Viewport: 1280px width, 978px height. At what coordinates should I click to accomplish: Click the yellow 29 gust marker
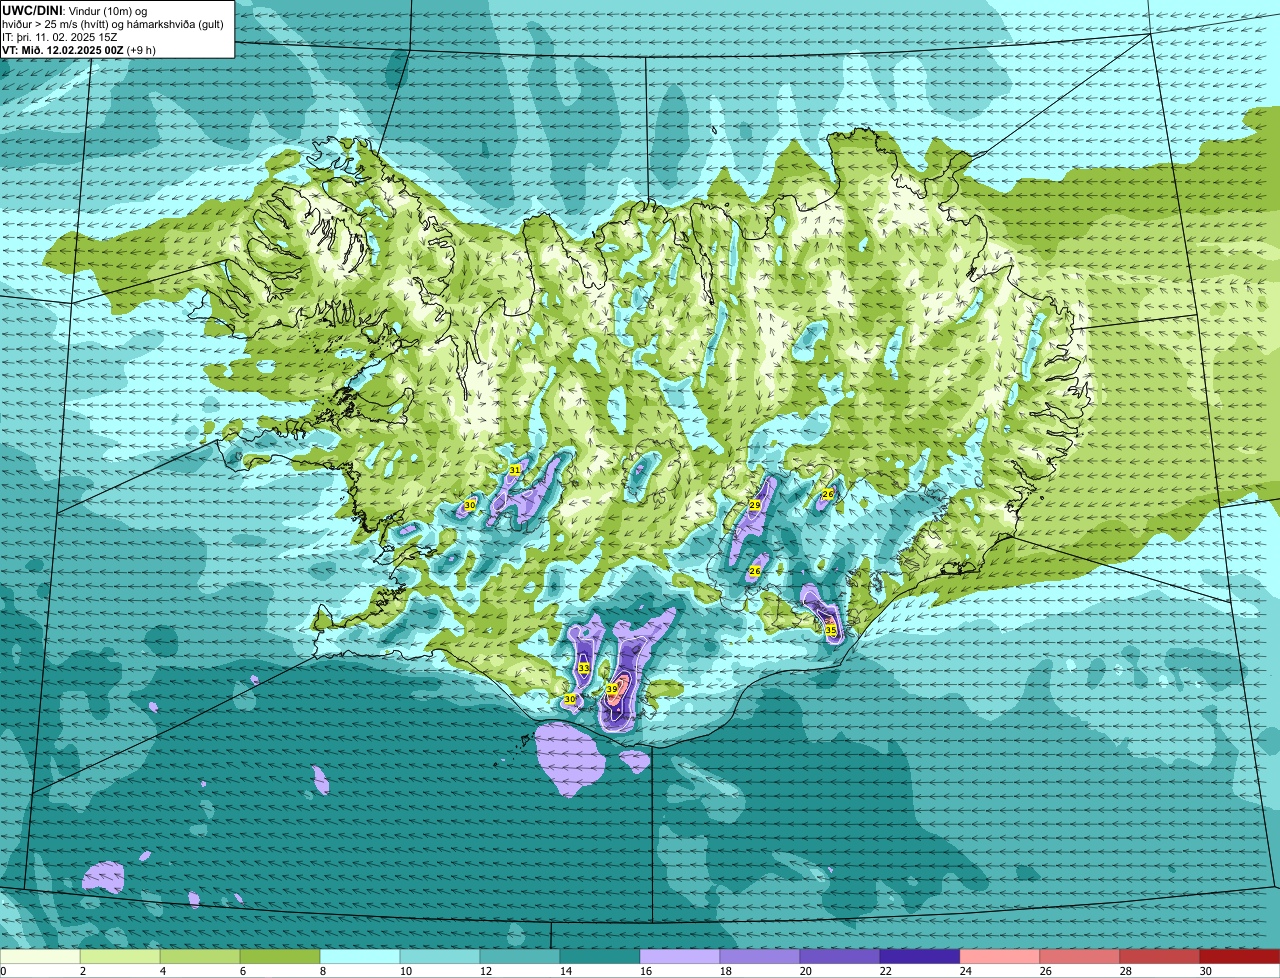[755, 506]
